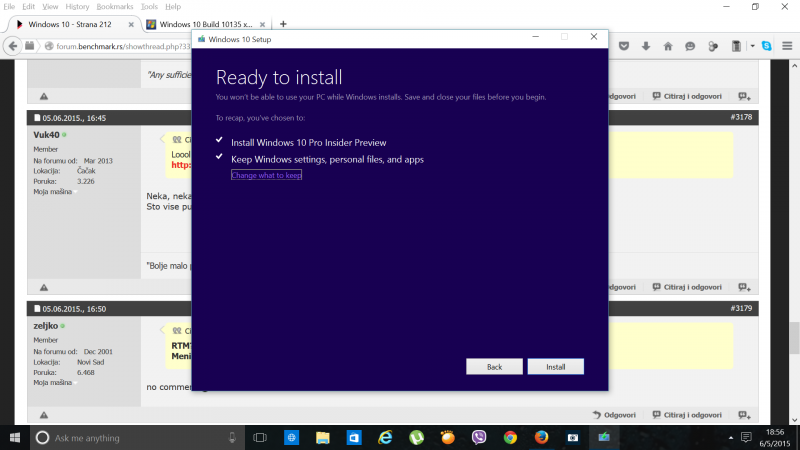Open the Tools menu

(x=149, y=7)
